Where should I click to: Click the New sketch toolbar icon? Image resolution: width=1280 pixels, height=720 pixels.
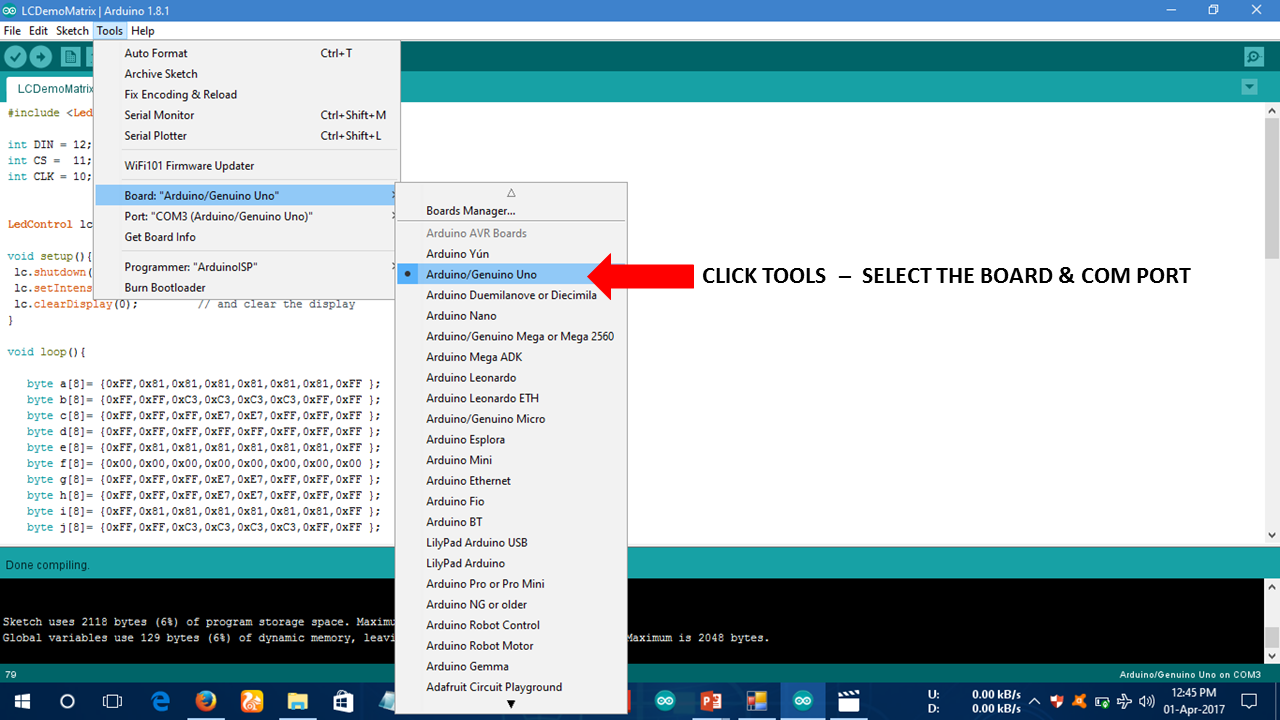70,57
